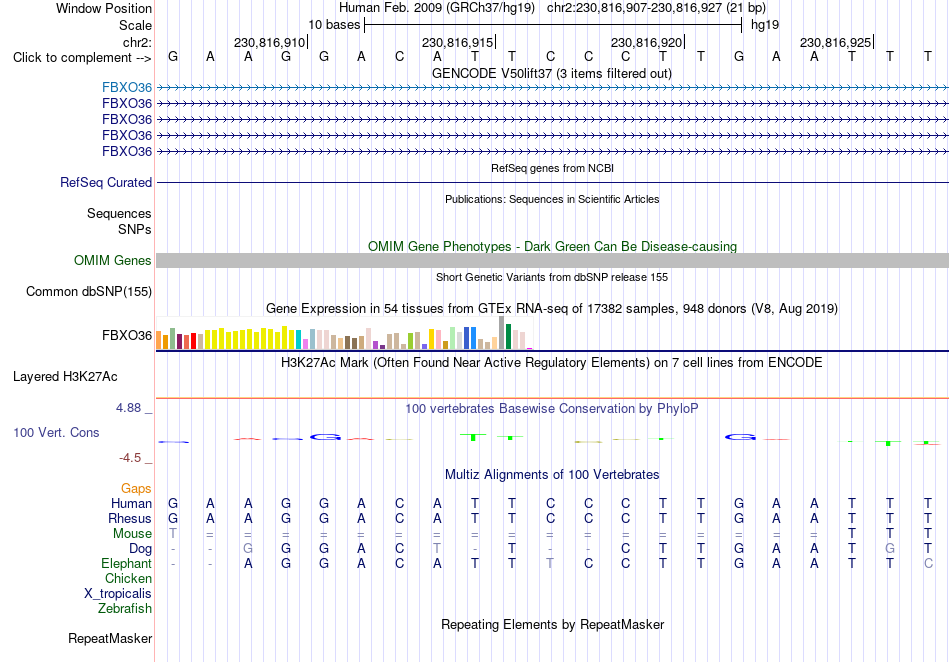Viewport: 950px width, 662px height.
Task: Open the OMIM Genes track label
Action: (113, 260)
